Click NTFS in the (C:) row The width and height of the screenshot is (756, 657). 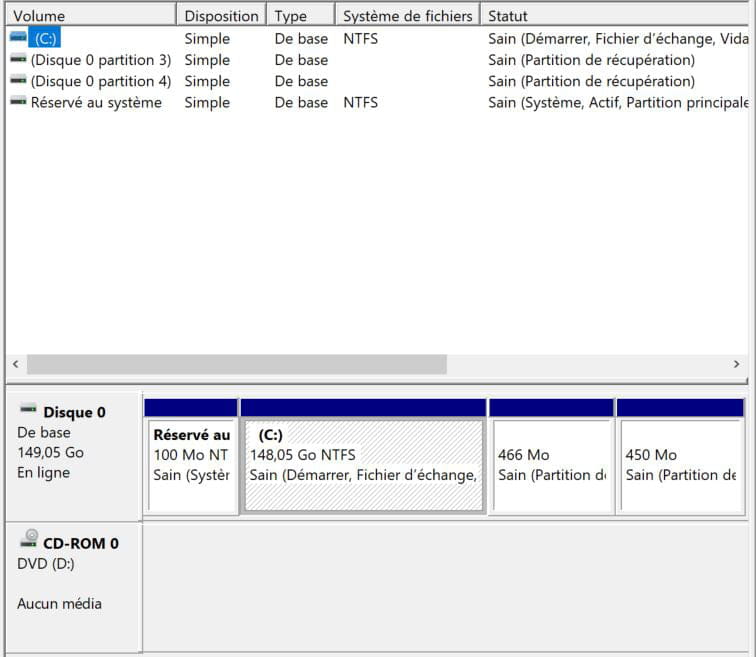[361, 39]
